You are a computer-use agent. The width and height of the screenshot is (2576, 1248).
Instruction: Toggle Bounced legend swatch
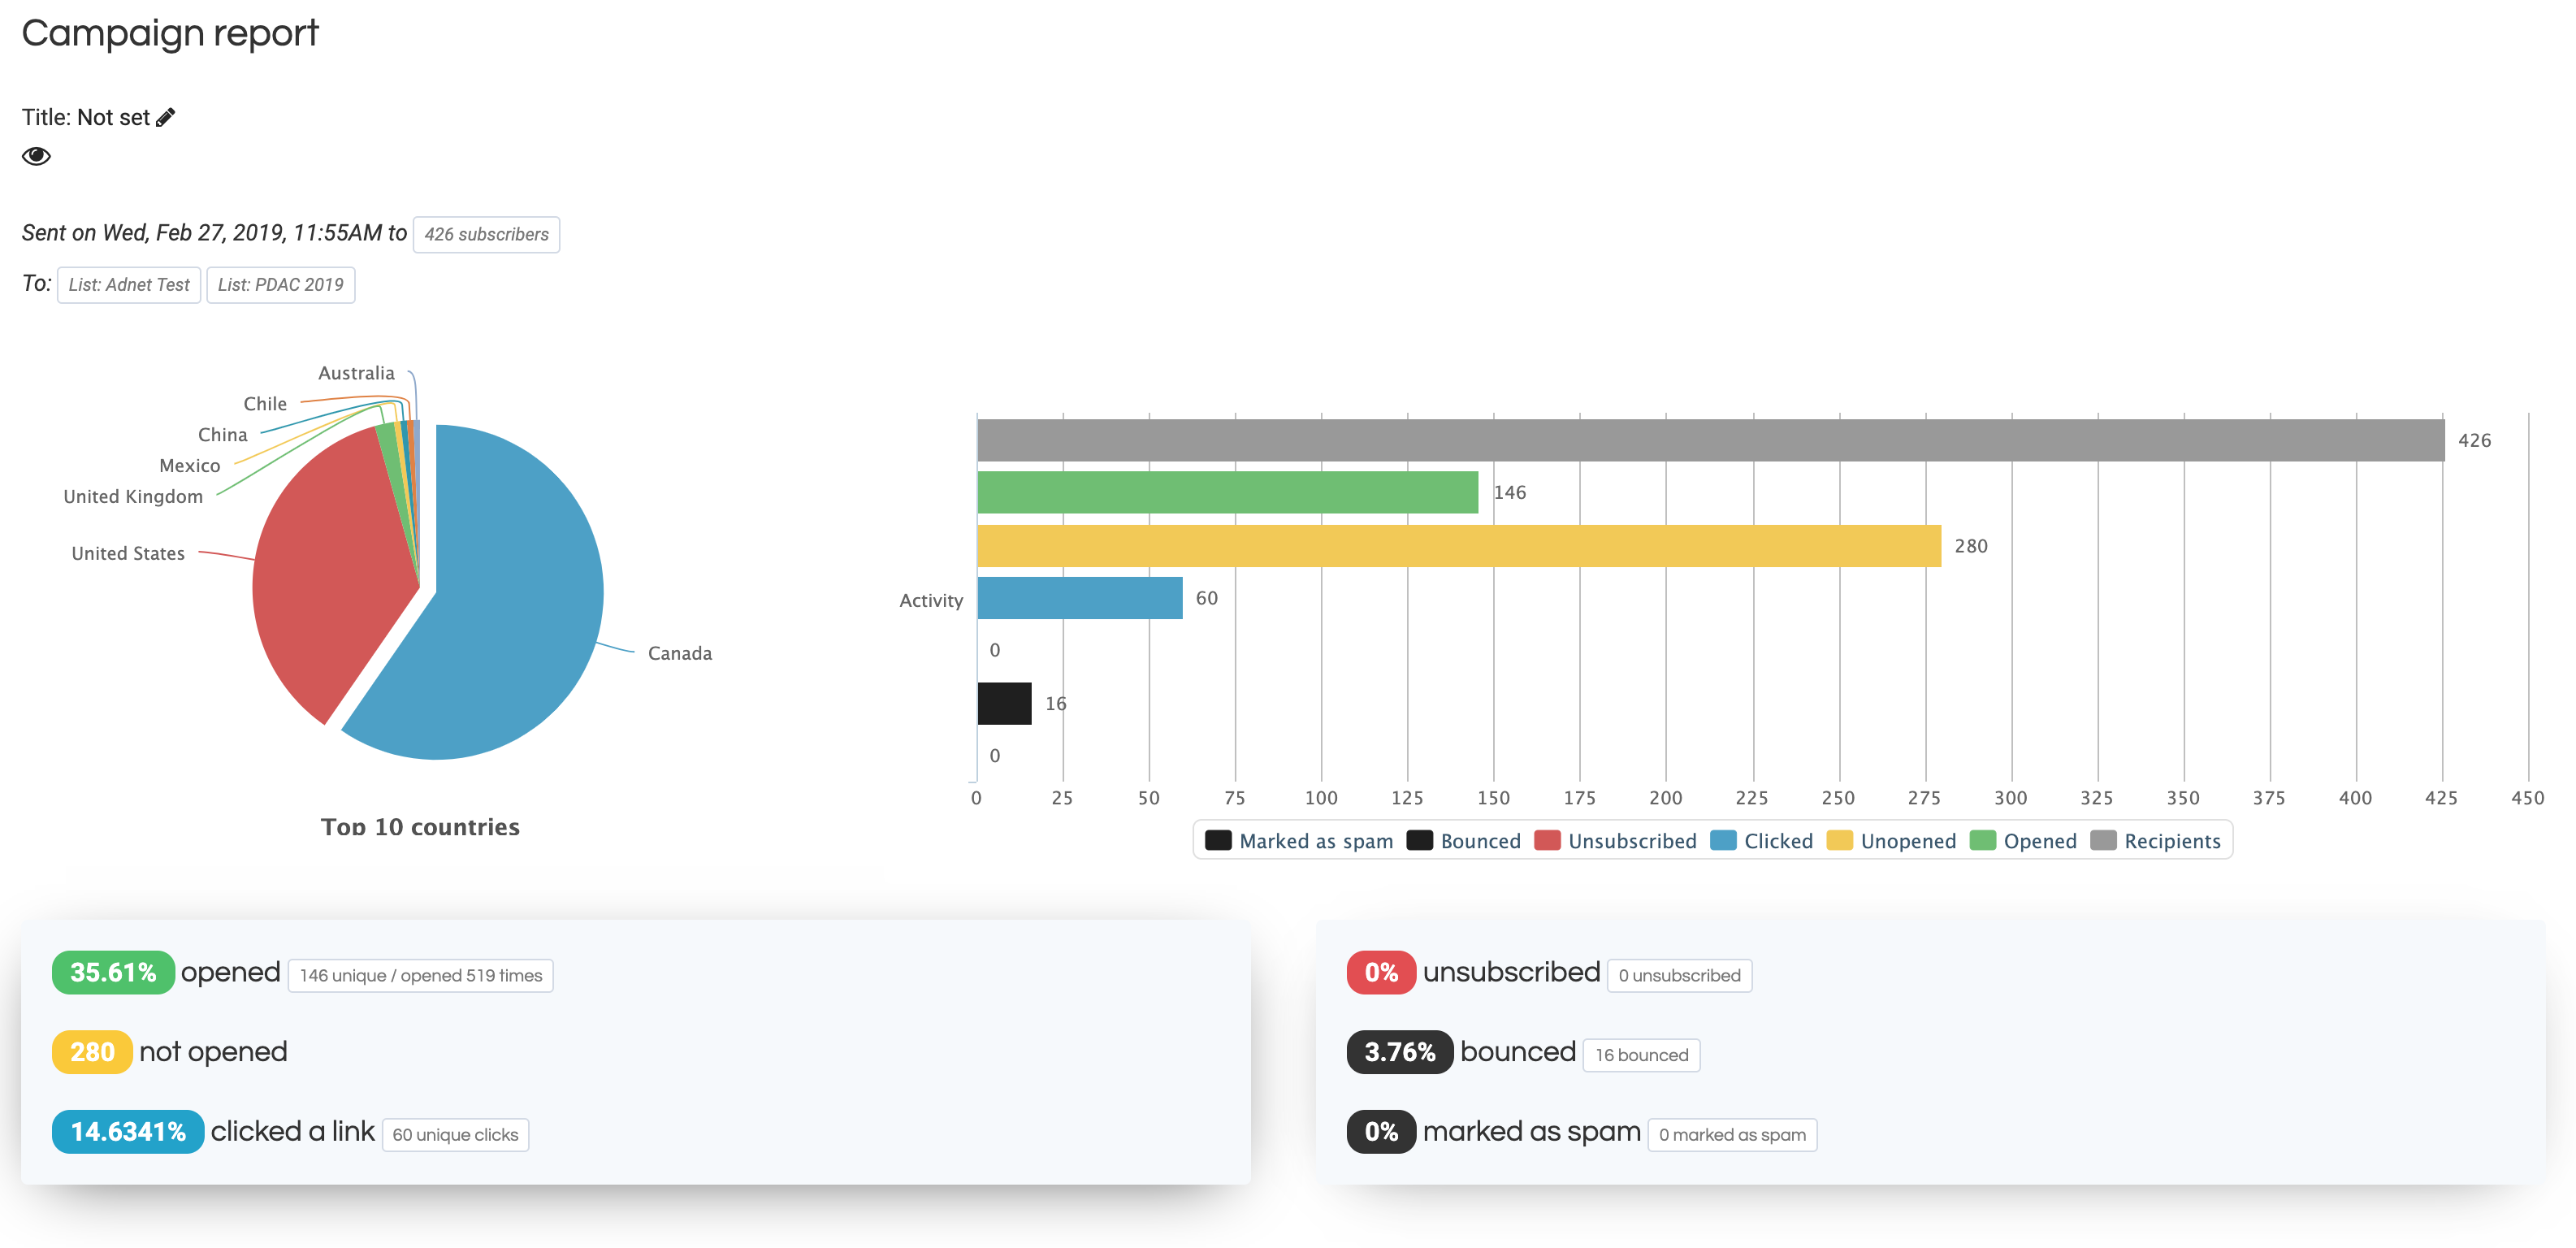[1419, 840]
